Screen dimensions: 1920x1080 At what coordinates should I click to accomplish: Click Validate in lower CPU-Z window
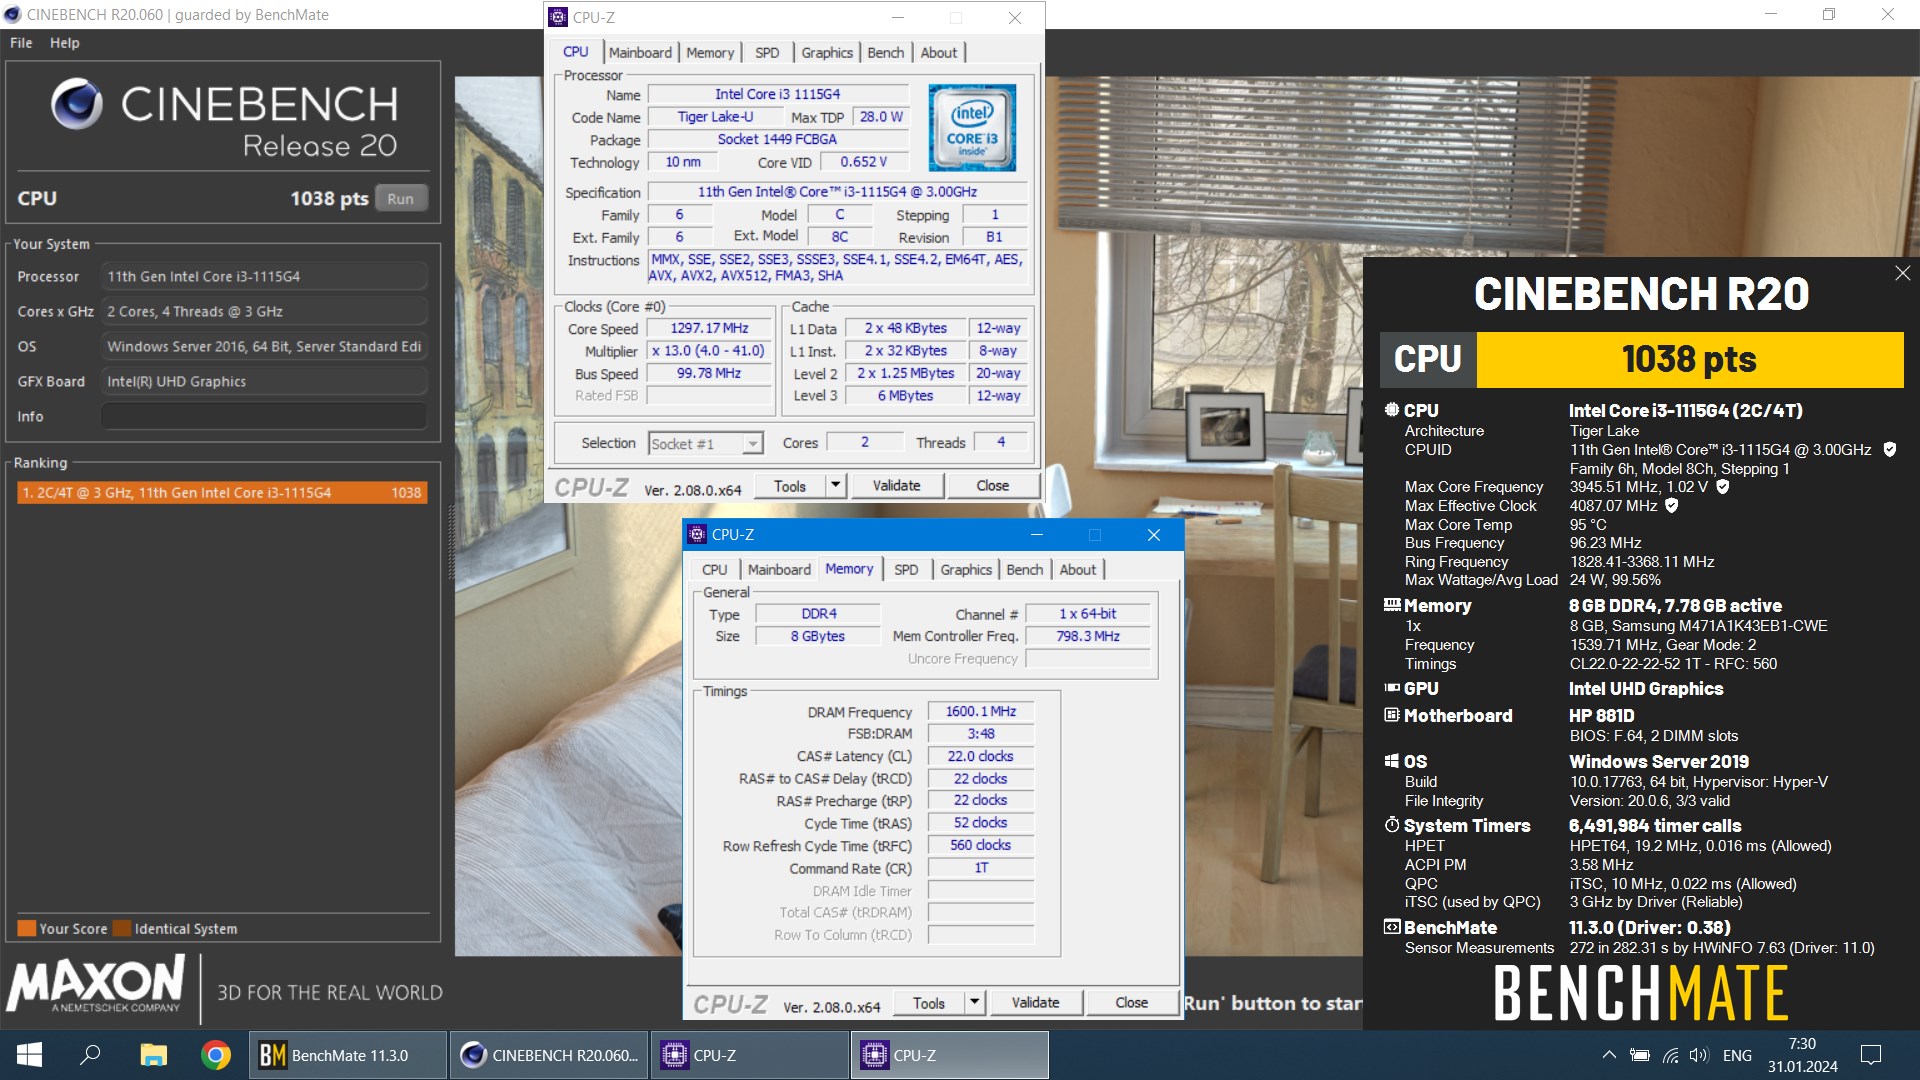[1035, 1003]
